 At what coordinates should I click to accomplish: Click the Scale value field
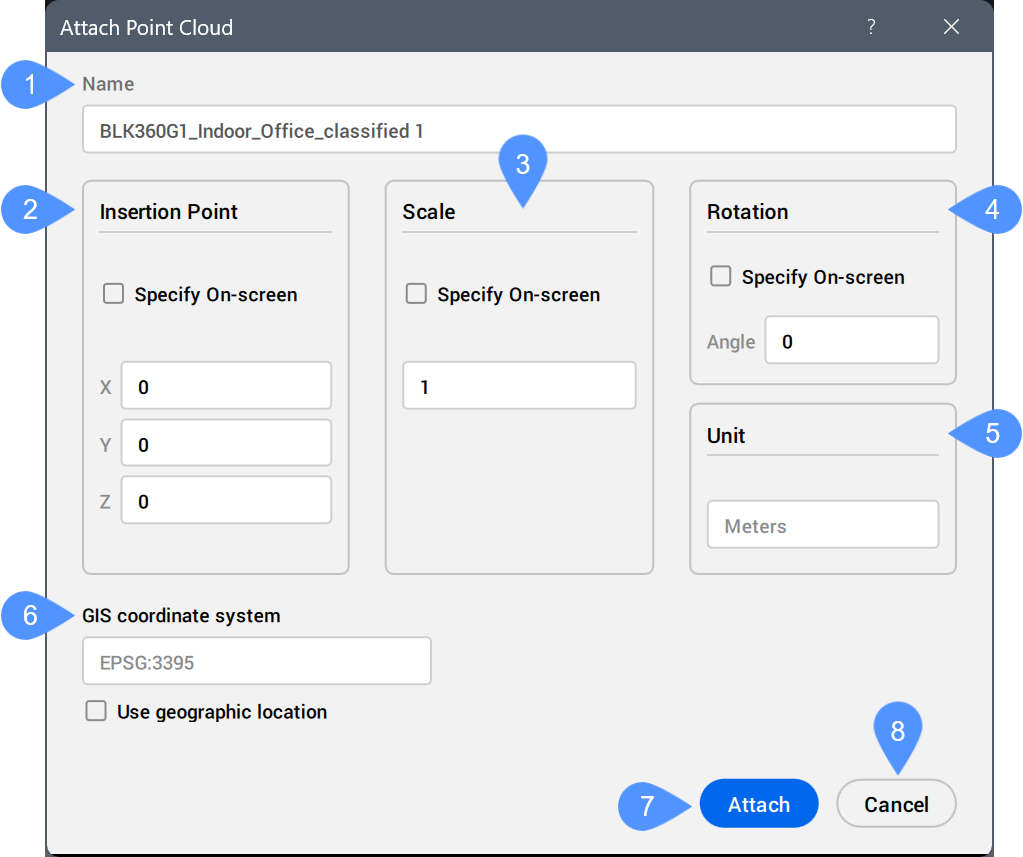[x=519, y=386]
